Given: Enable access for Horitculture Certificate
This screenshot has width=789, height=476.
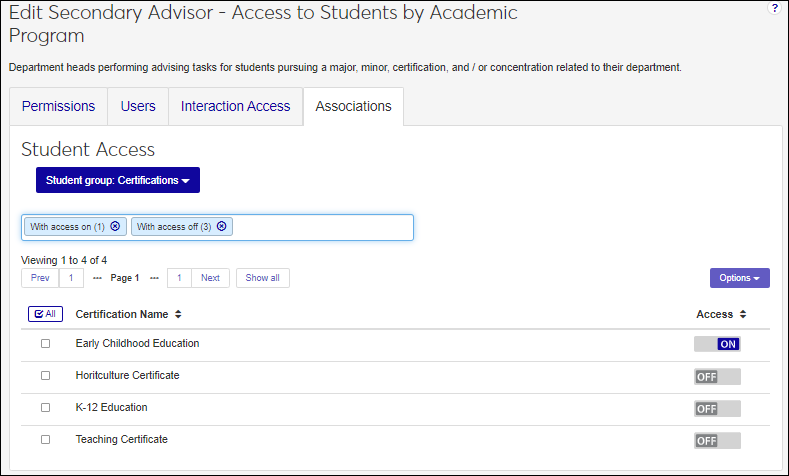Looking at the screenshot, I should pos(717,376).
